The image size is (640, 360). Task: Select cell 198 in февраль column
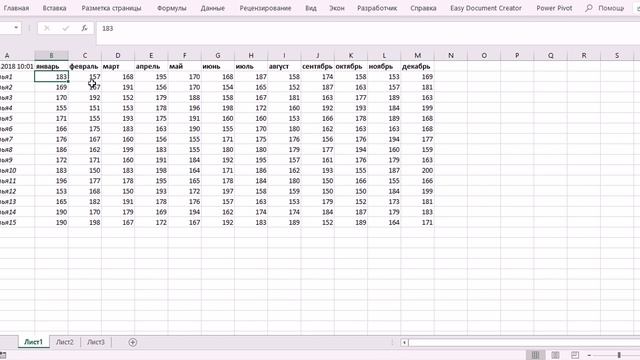85,222
